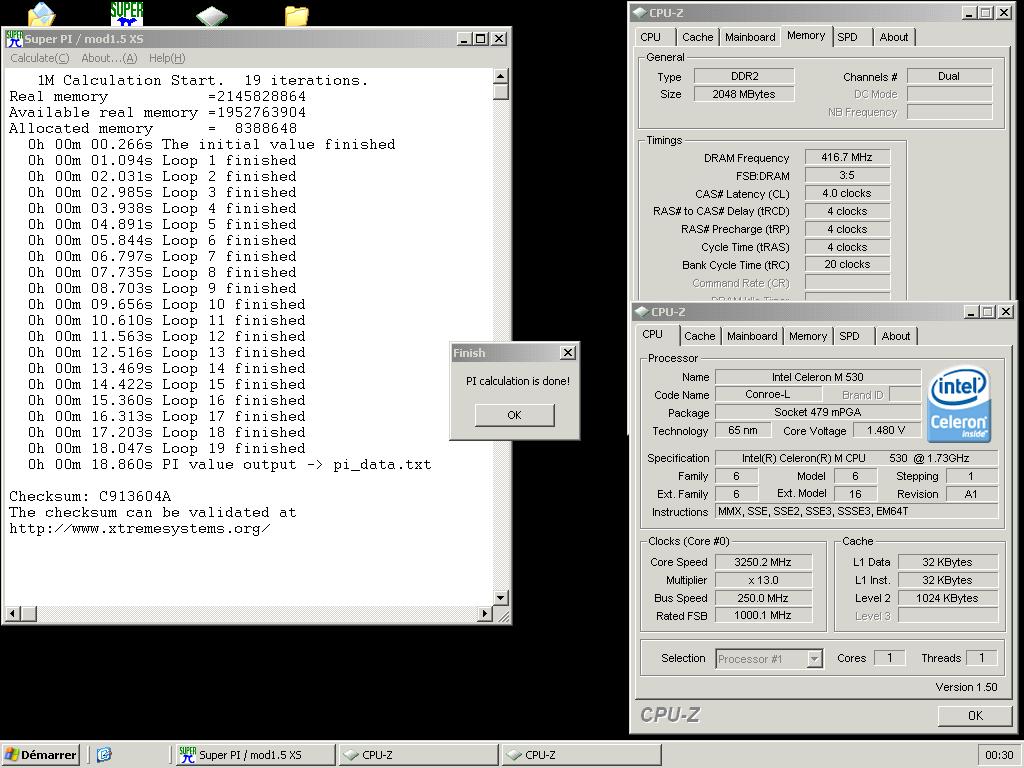This screenshot has height=768, width=1024.
Task: Switch to Memory tab in lower CPU-Z
Action: (x=808, y=336)
